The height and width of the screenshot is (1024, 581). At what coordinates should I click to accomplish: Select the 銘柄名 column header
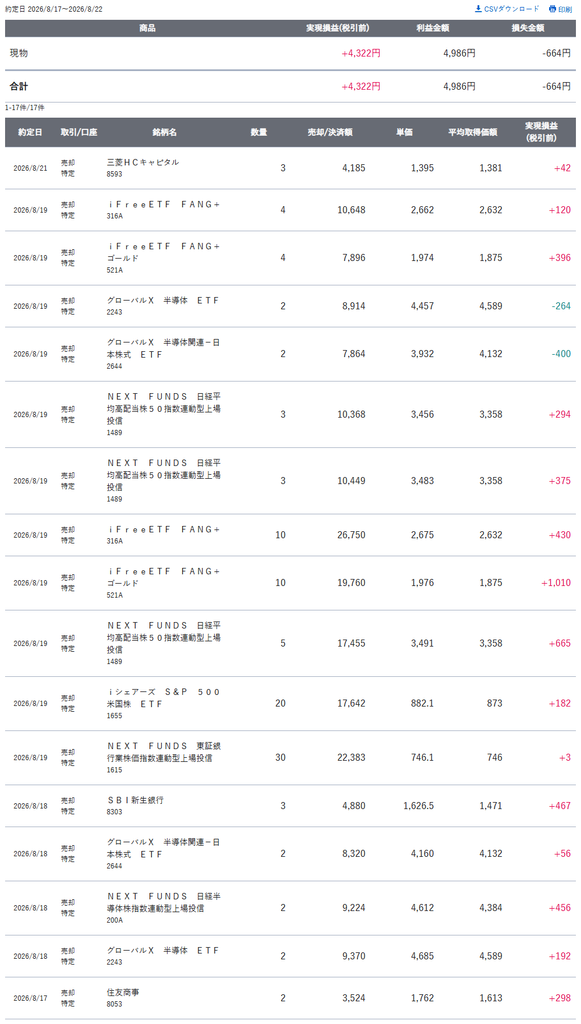(165, 132)
